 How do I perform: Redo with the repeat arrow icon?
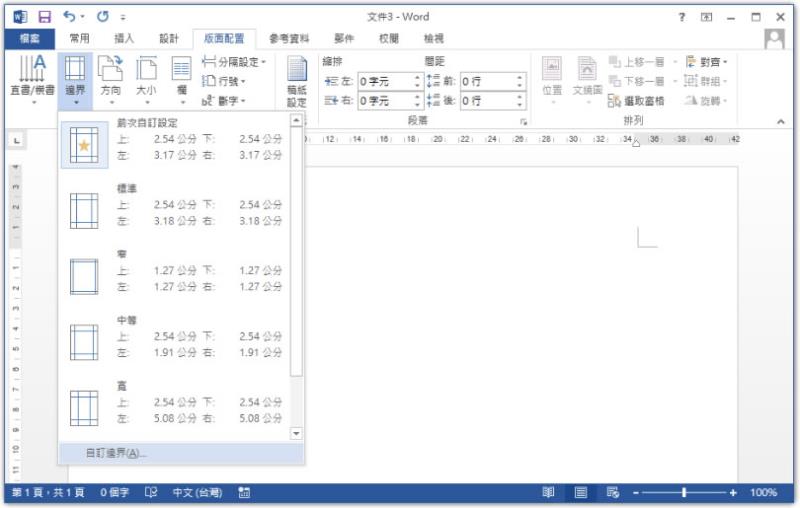tap(103, 17)
